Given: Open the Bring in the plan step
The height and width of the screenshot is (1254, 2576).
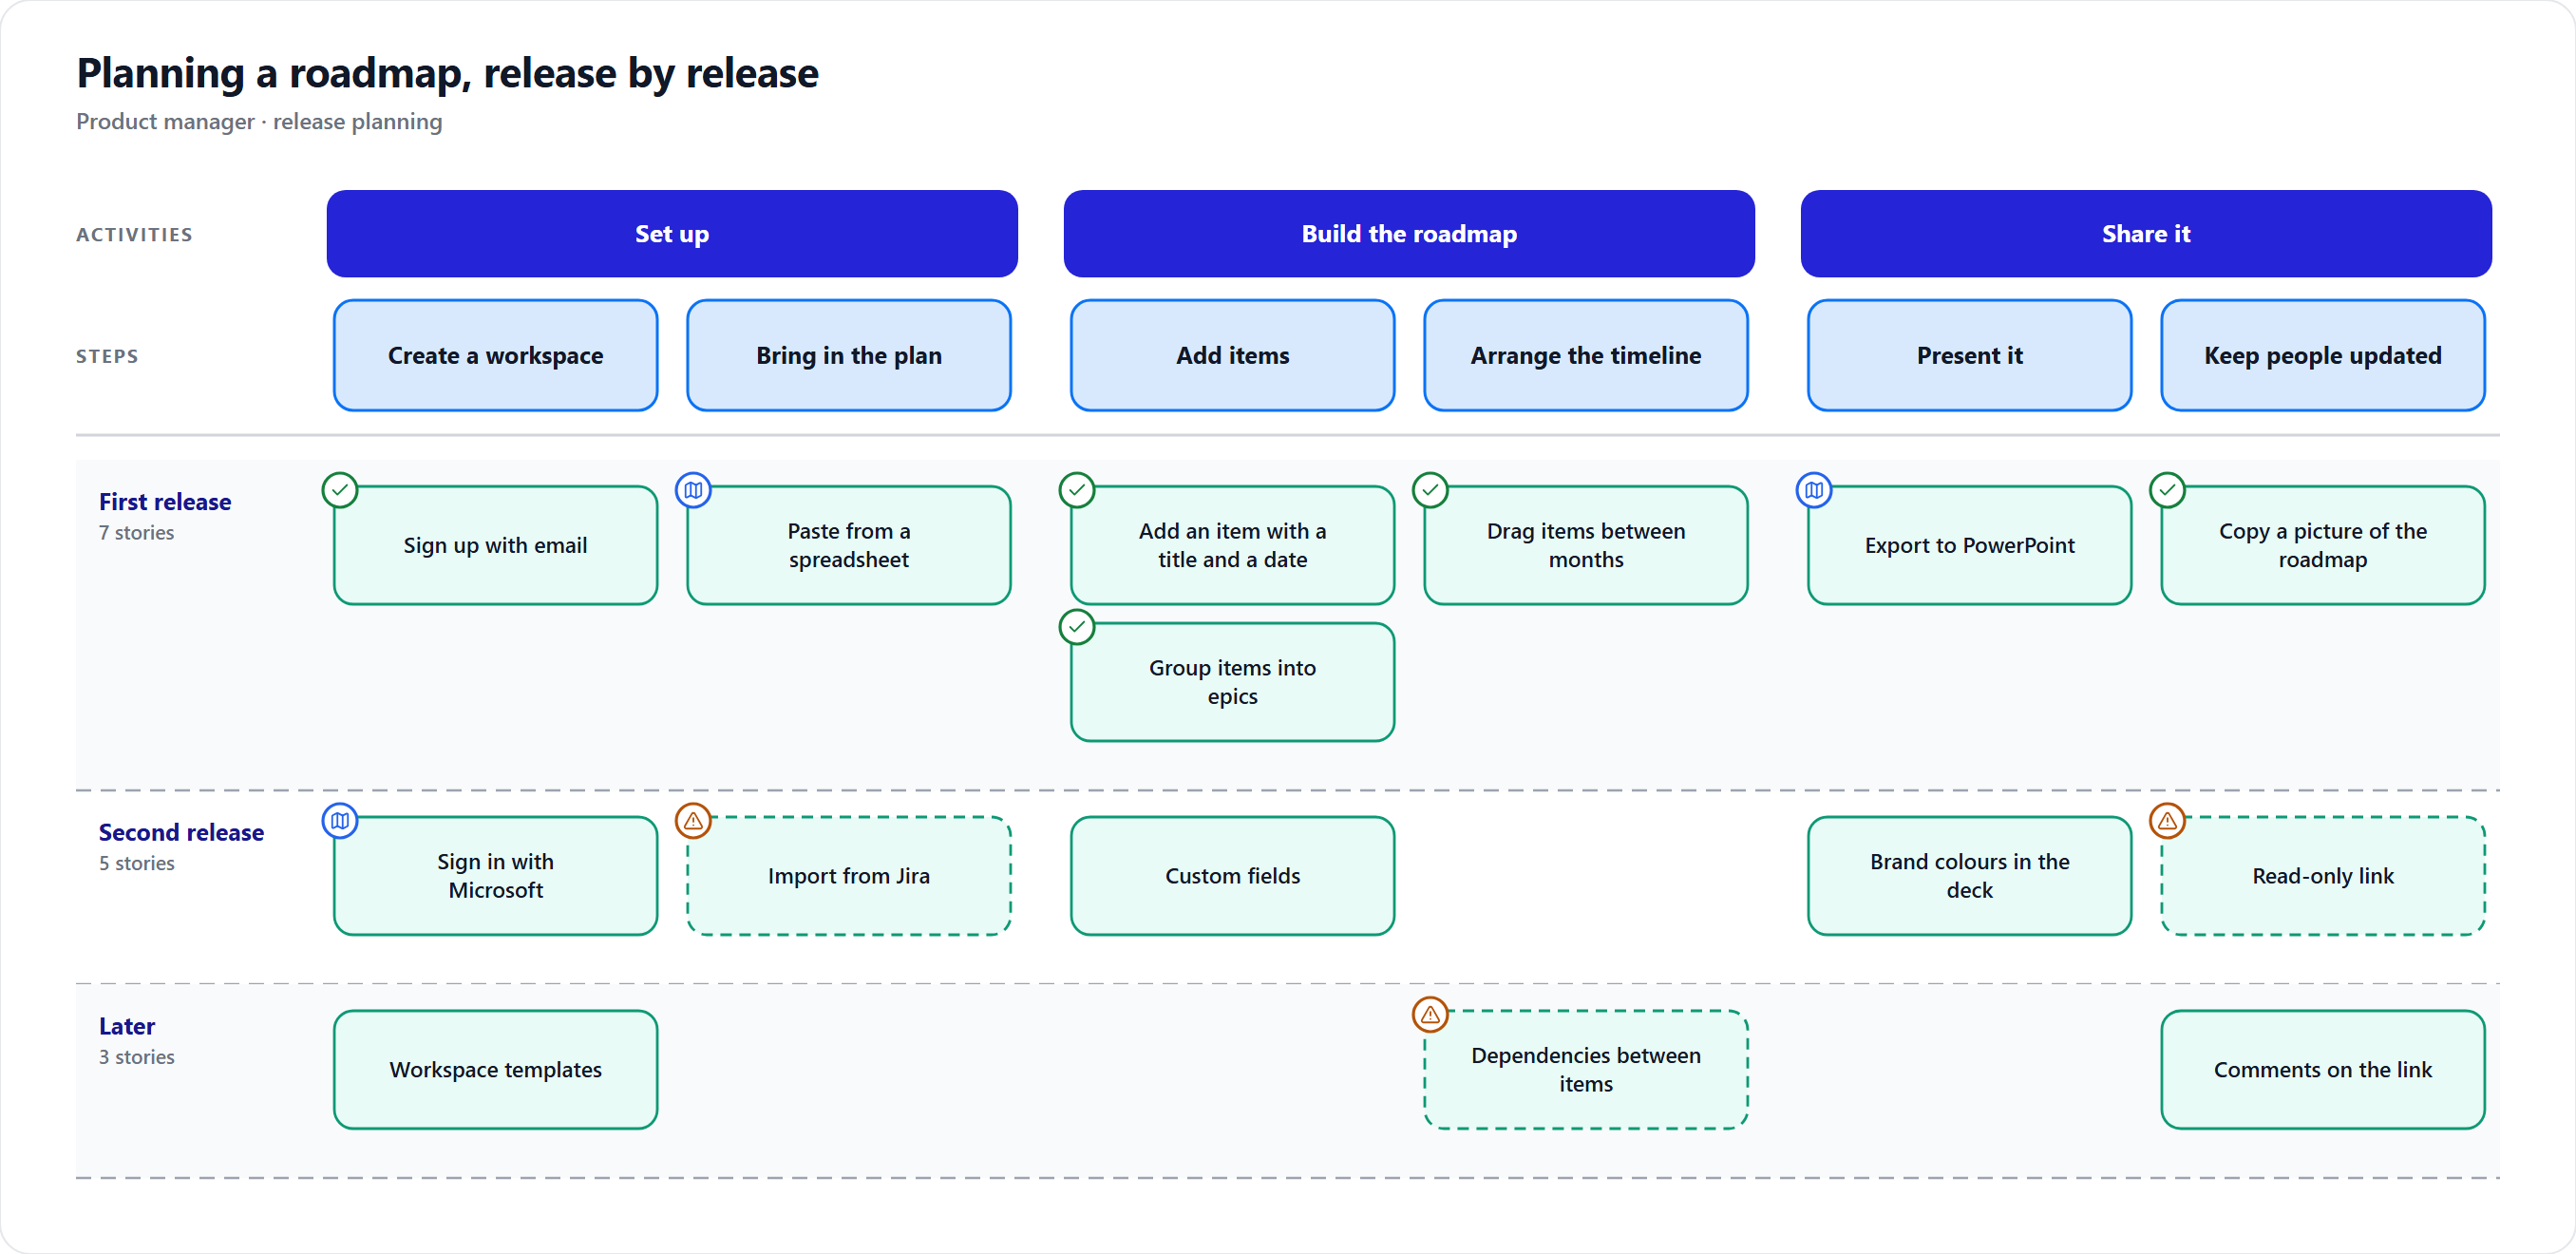Looking at the screenshot, I should [x=849, y=355].
